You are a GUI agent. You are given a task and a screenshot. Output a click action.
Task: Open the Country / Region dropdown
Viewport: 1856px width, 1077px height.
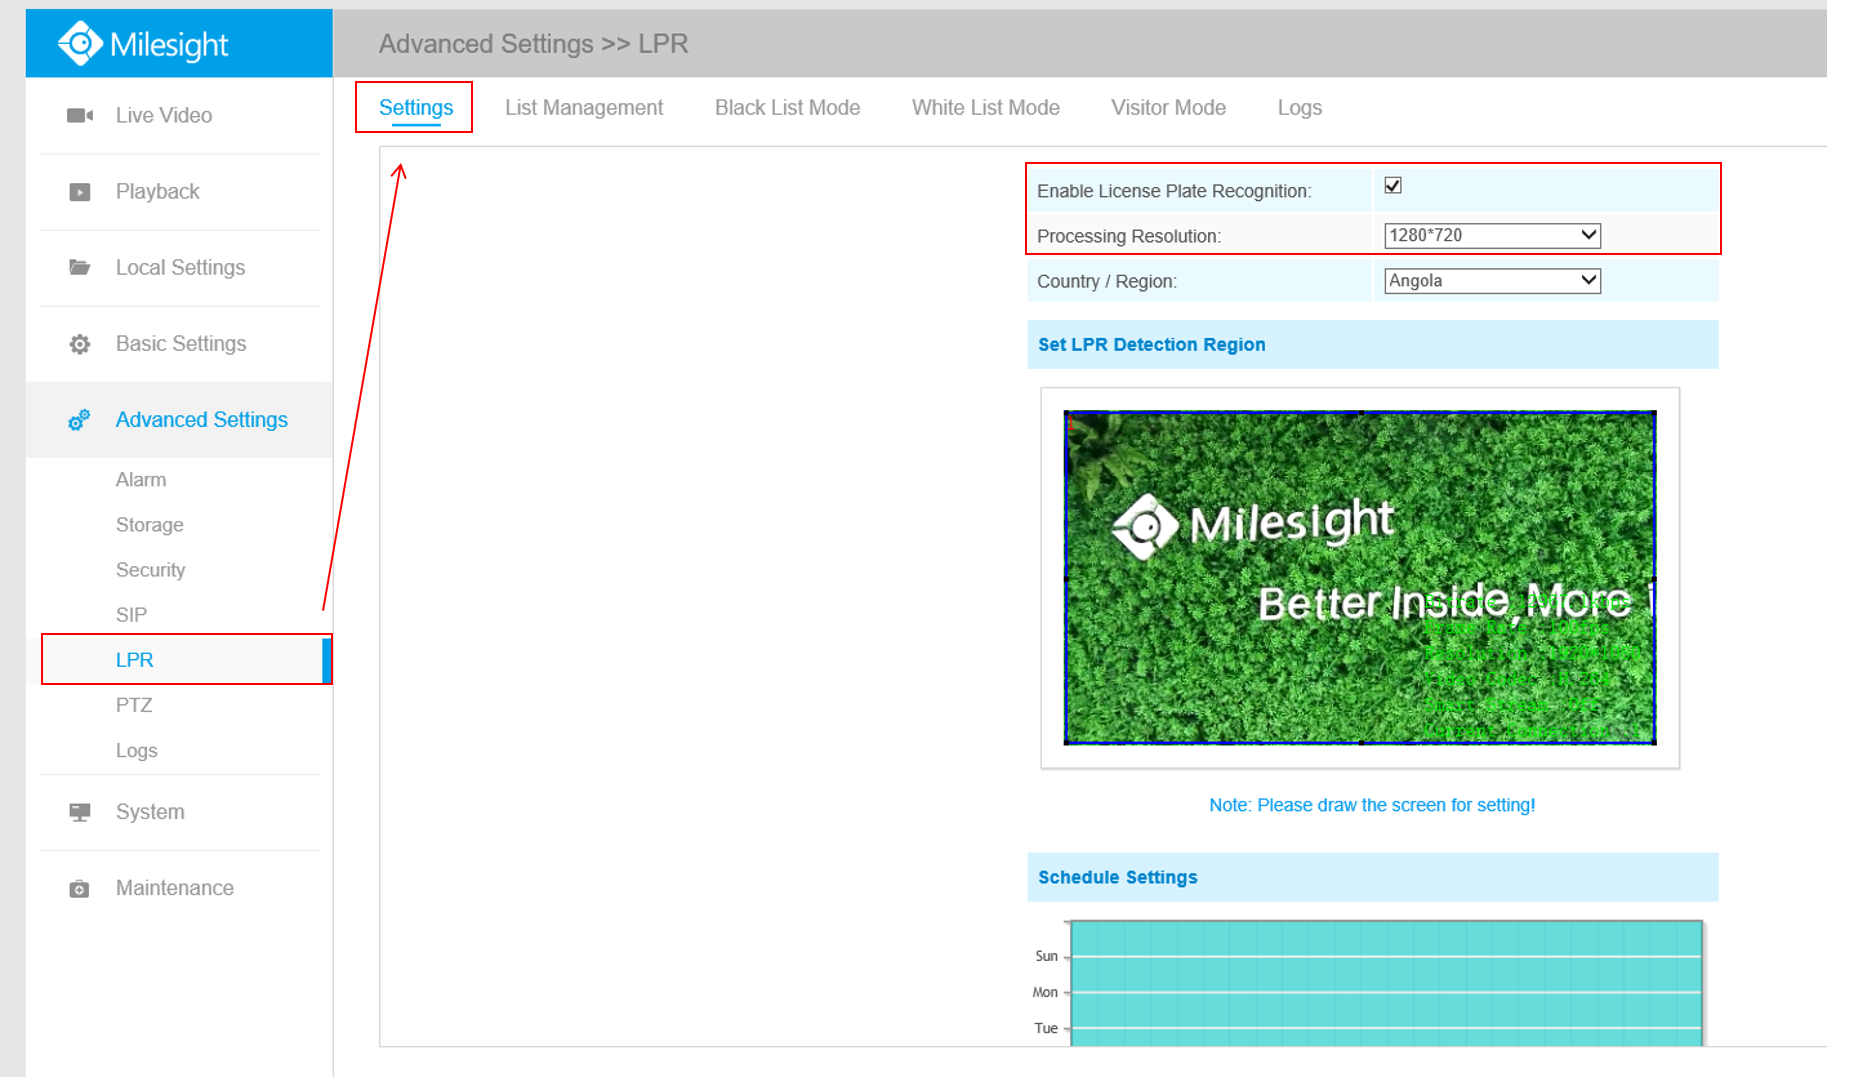[1492, 281]
